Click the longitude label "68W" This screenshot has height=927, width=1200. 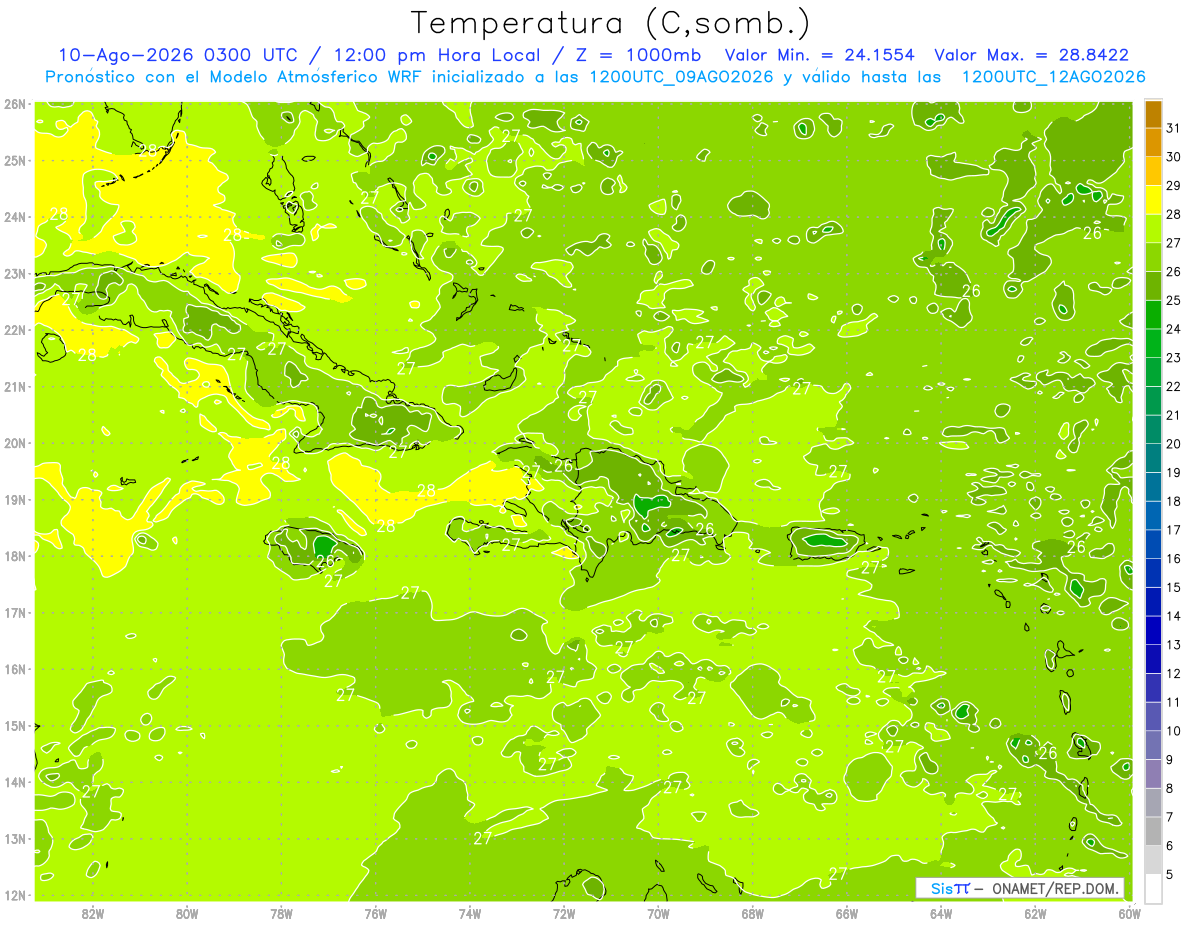[752, 913]
